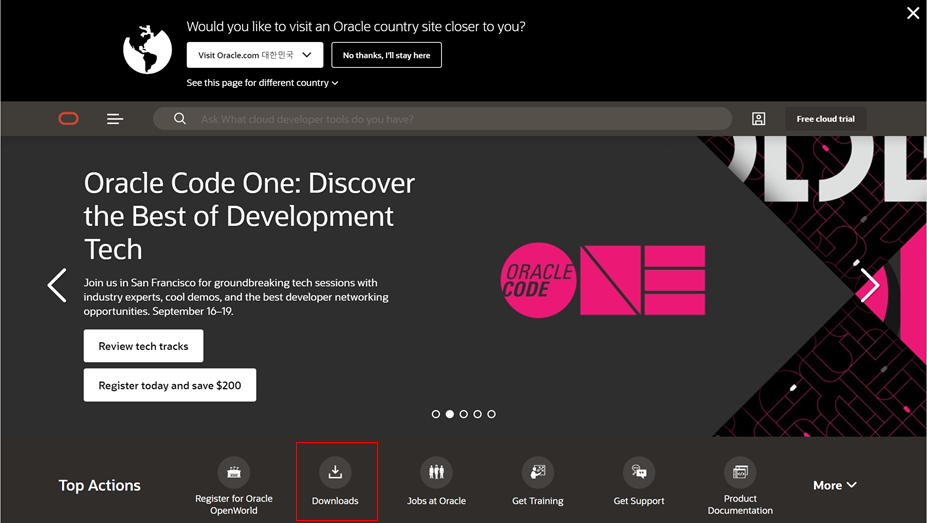Go to next carousel slide arrow

coord(870,285)
